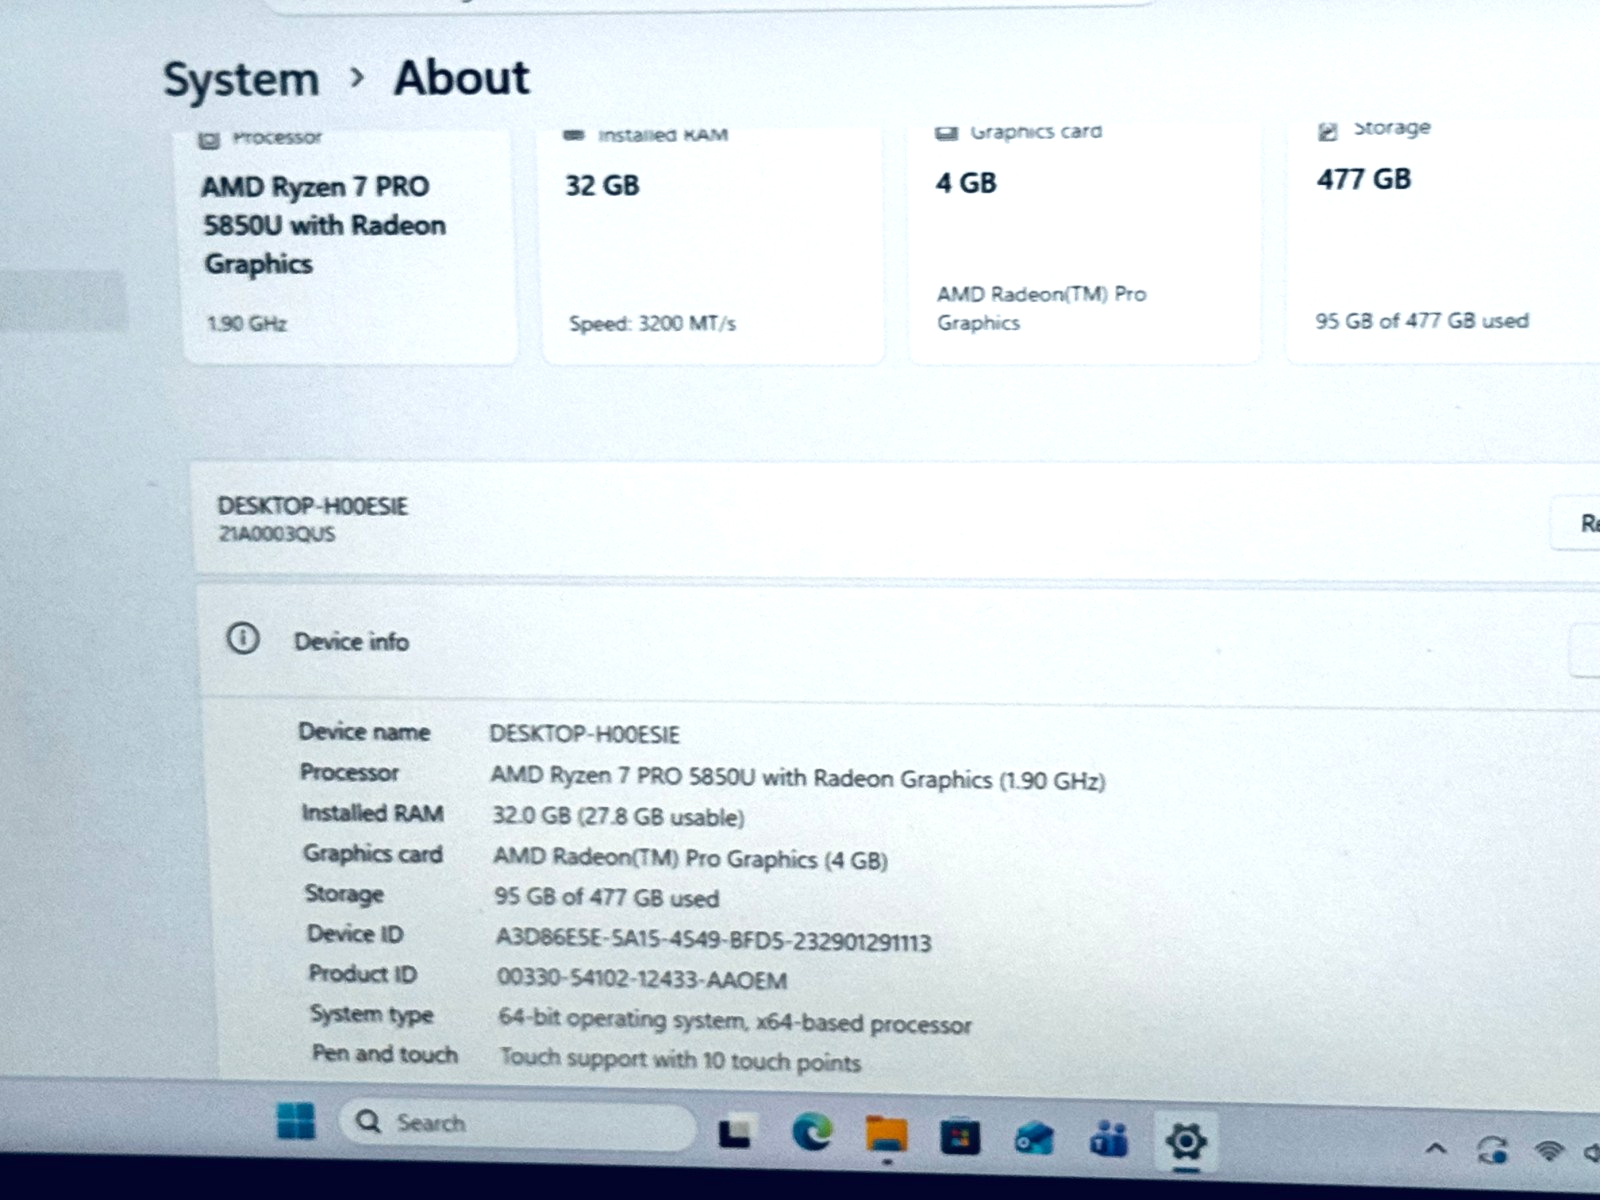Launch Microsoft Edge from the taskbar
The height and width of the screenshot is (1200, 1600).
(811, 1132)
